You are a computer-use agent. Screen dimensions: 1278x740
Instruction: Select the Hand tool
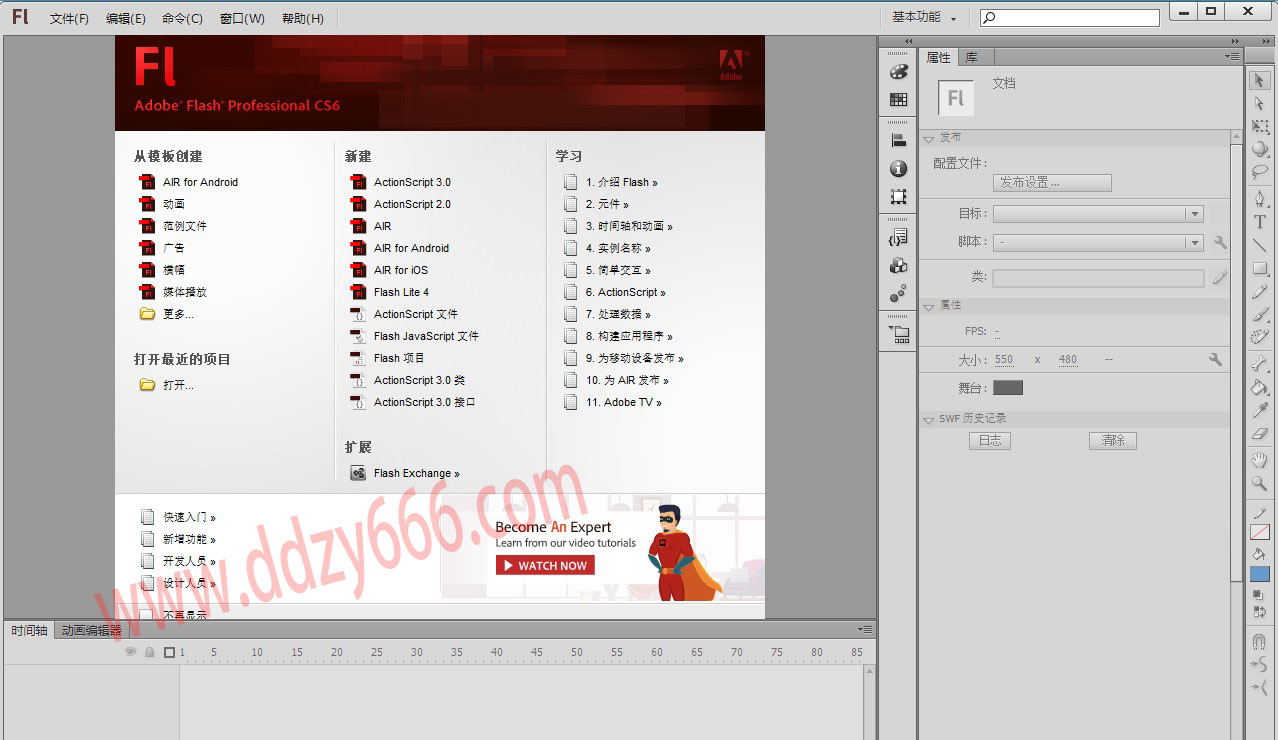coord(1260,461)
